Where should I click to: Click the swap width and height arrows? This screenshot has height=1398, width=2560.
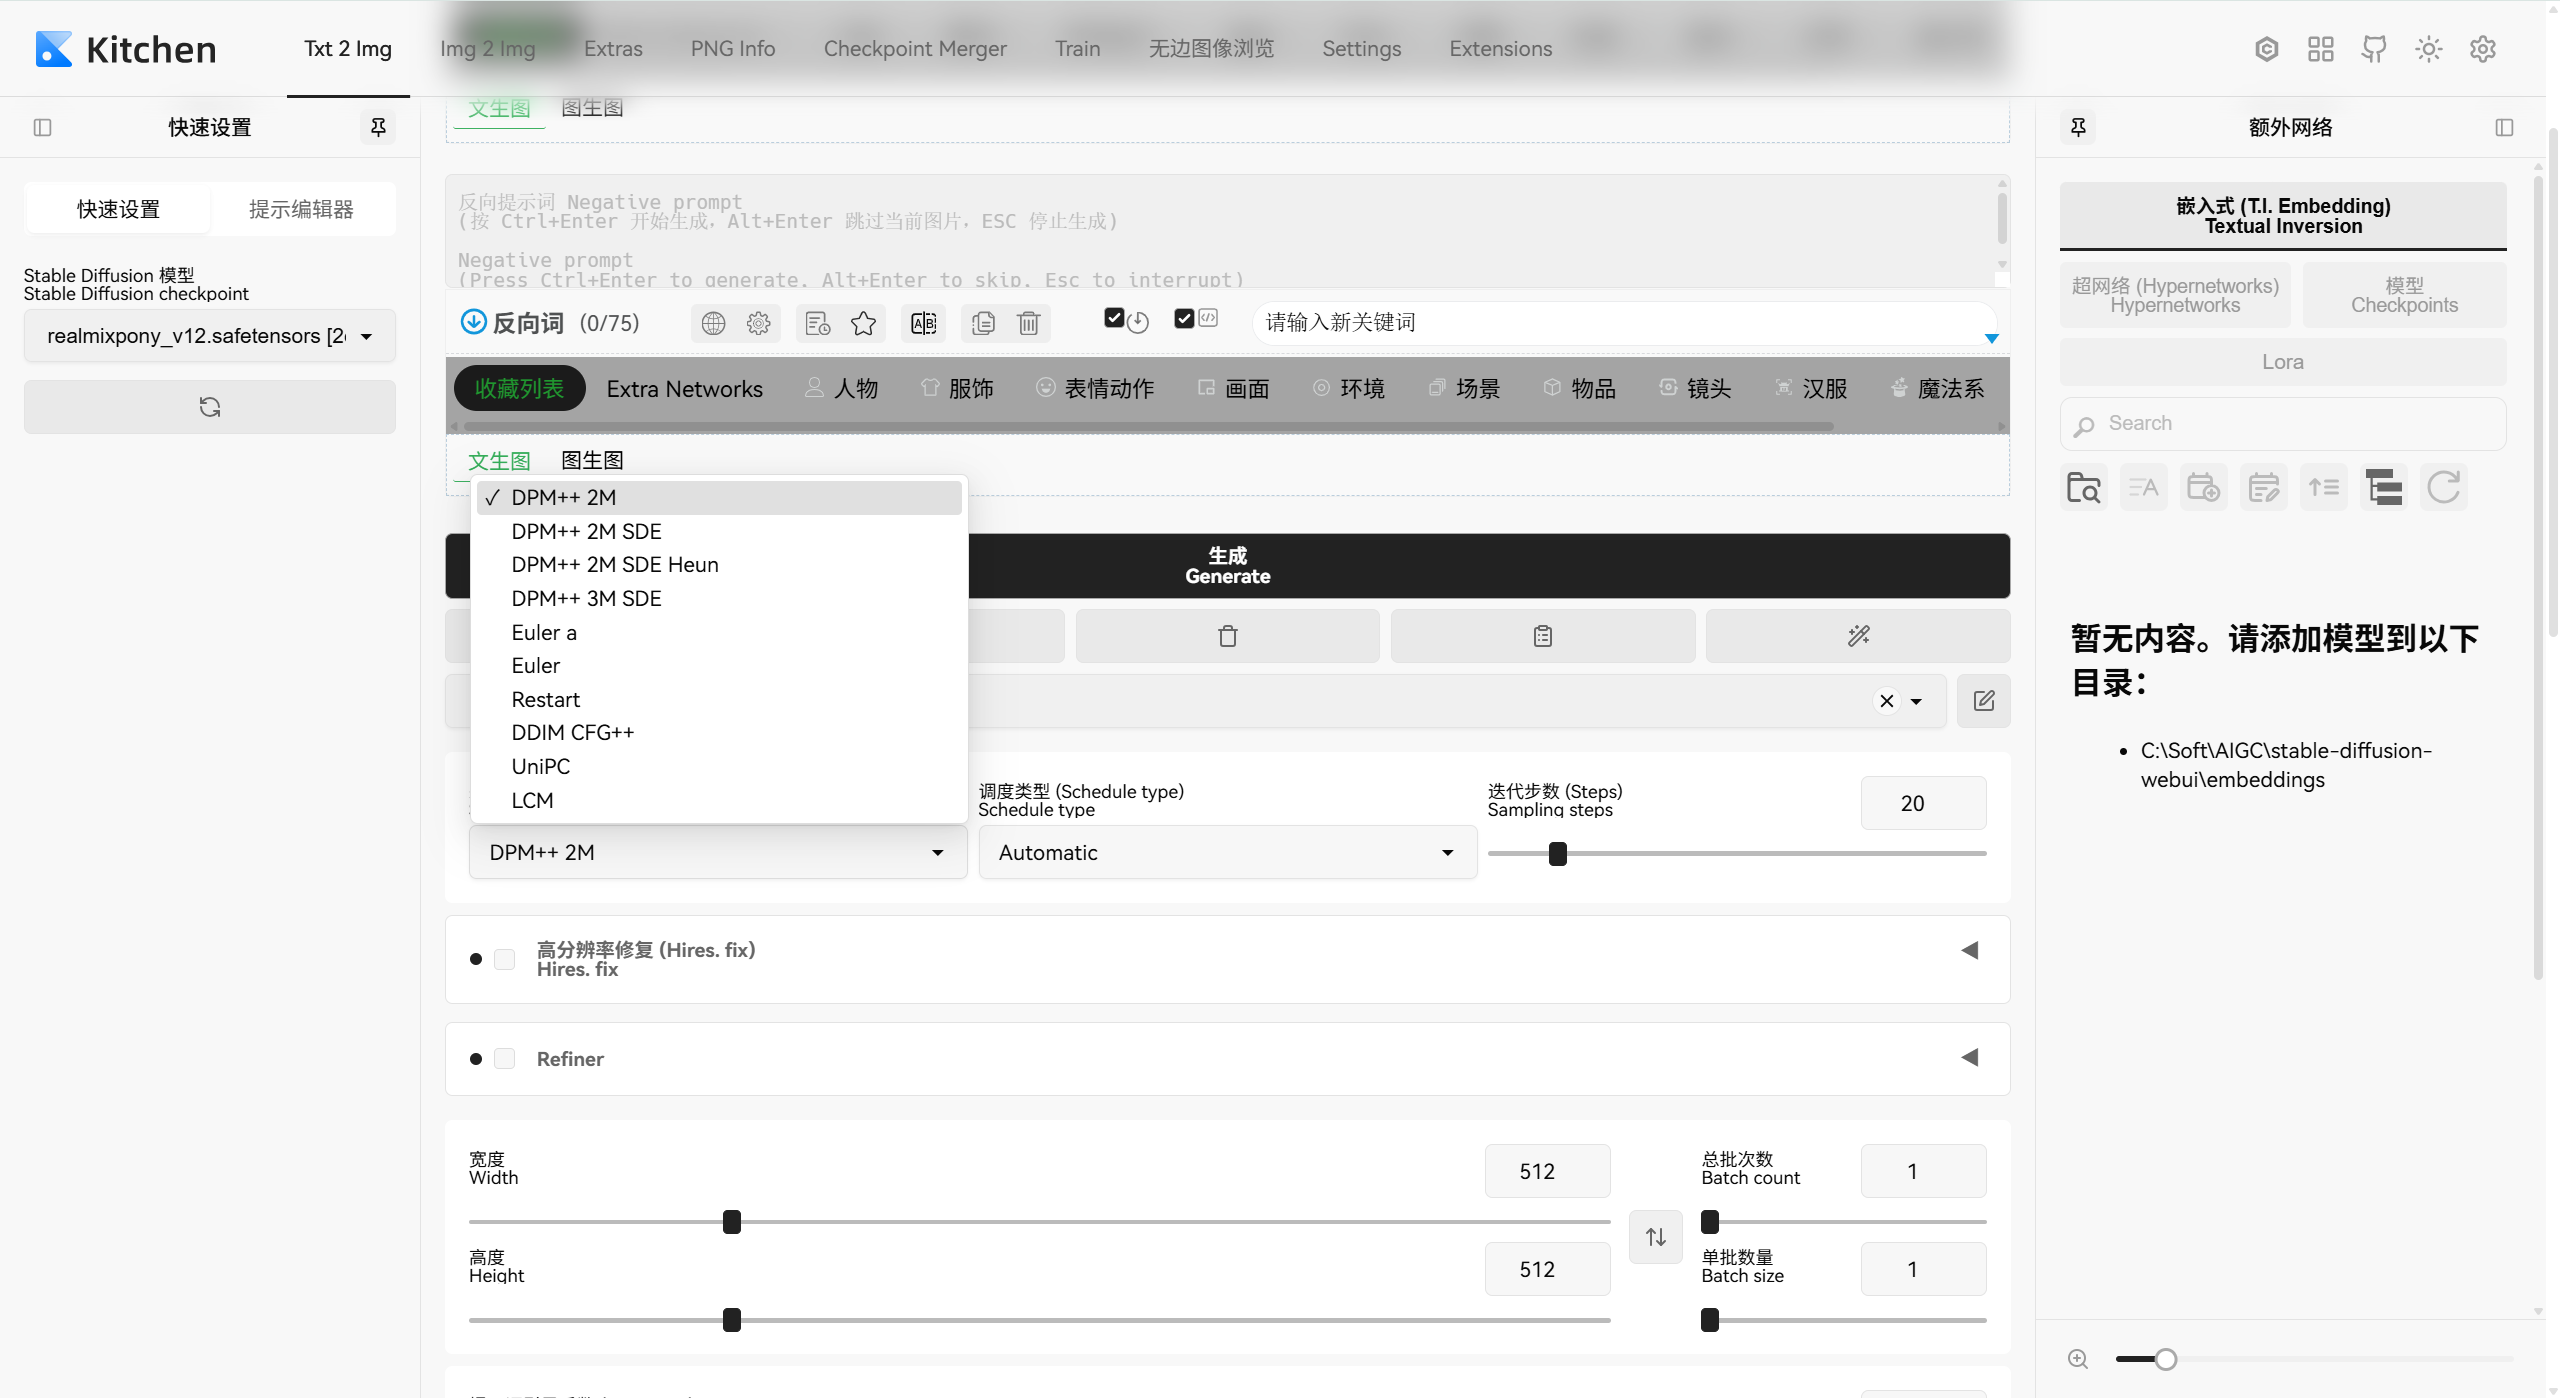[x=1656, y=1237]
